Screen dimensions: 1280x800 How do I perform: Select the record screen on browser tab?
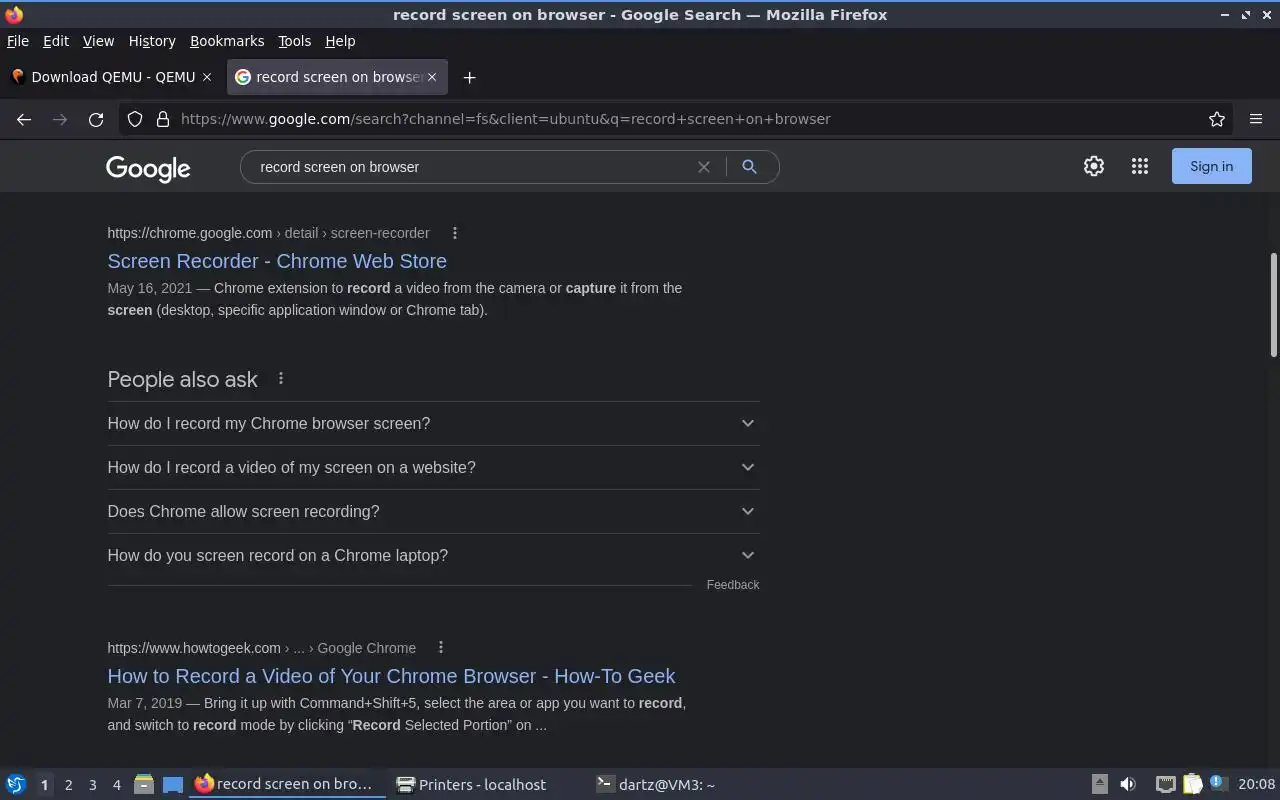pyautogui.click(x=337, y=77)
